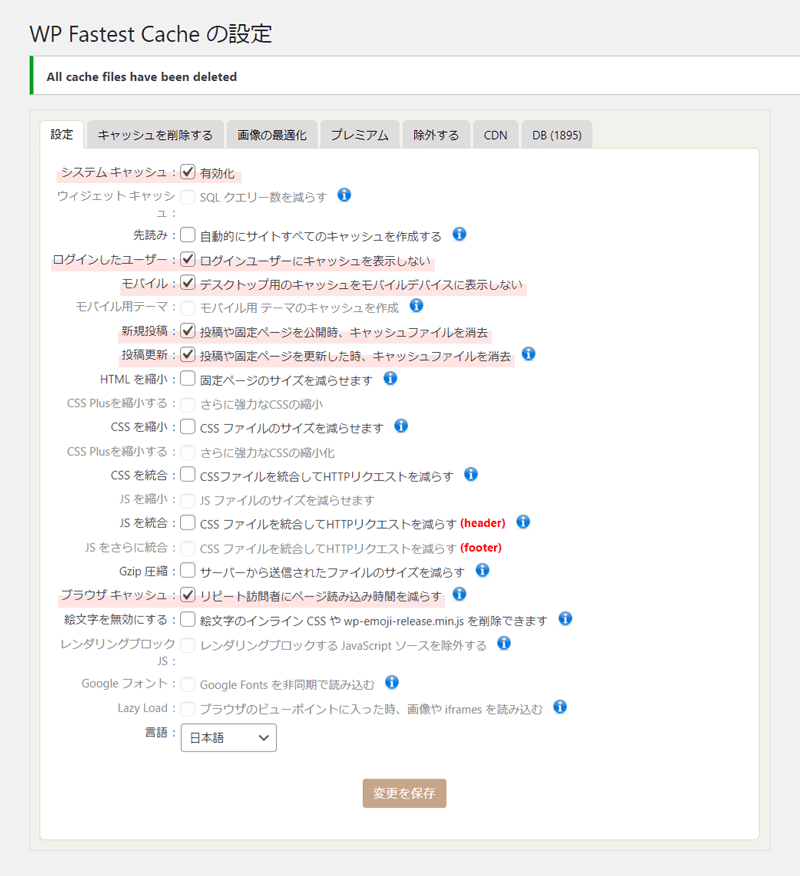Click the 変更を保存 button
Viewport: 800px width, 876px height.
pos(404,793)
